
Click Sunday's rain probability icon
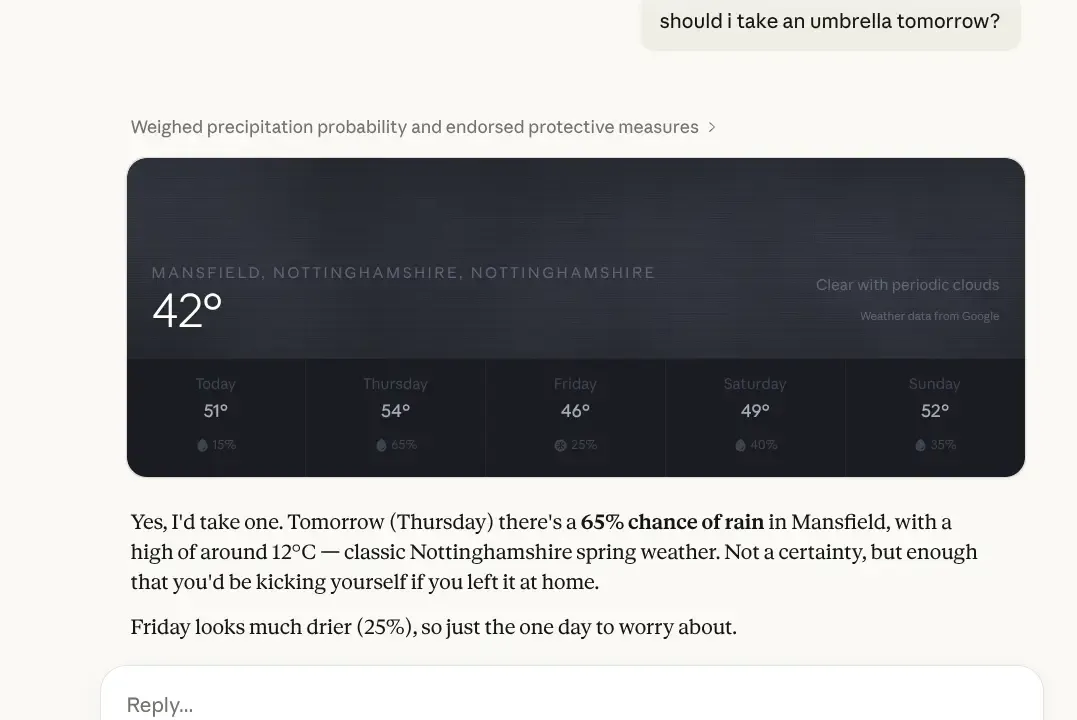click(x=919, y=445)
